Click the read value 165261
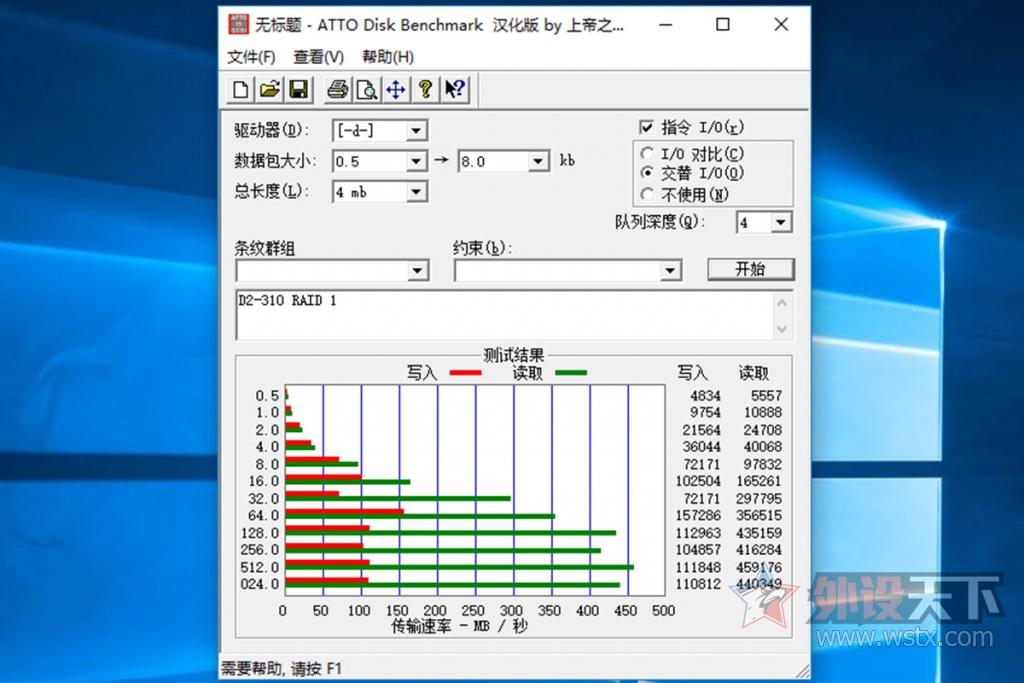The height and width of the screenshot is (683, 1024). [x=759, y=481]
